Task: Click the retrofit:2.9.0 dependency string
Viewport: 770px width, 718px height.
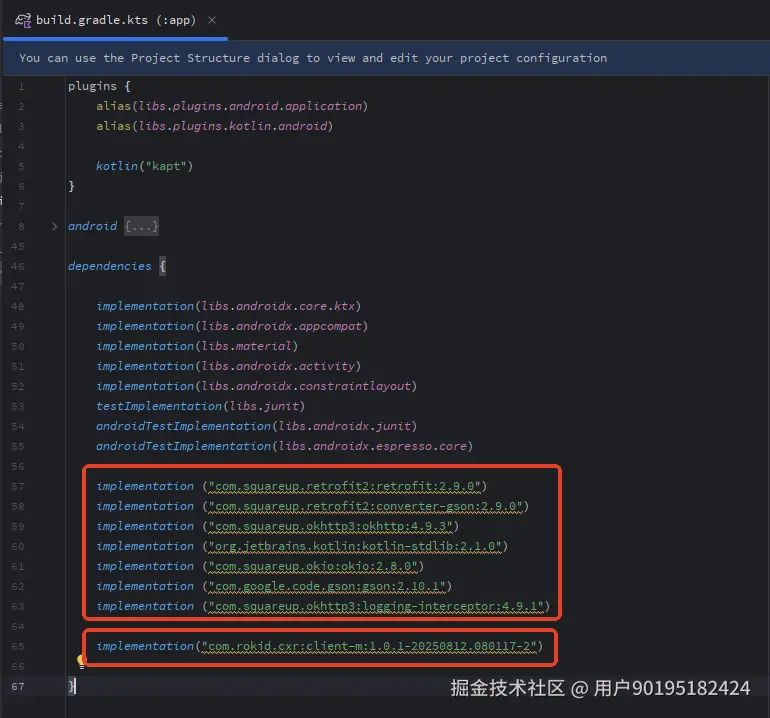Action: [344, 486]
